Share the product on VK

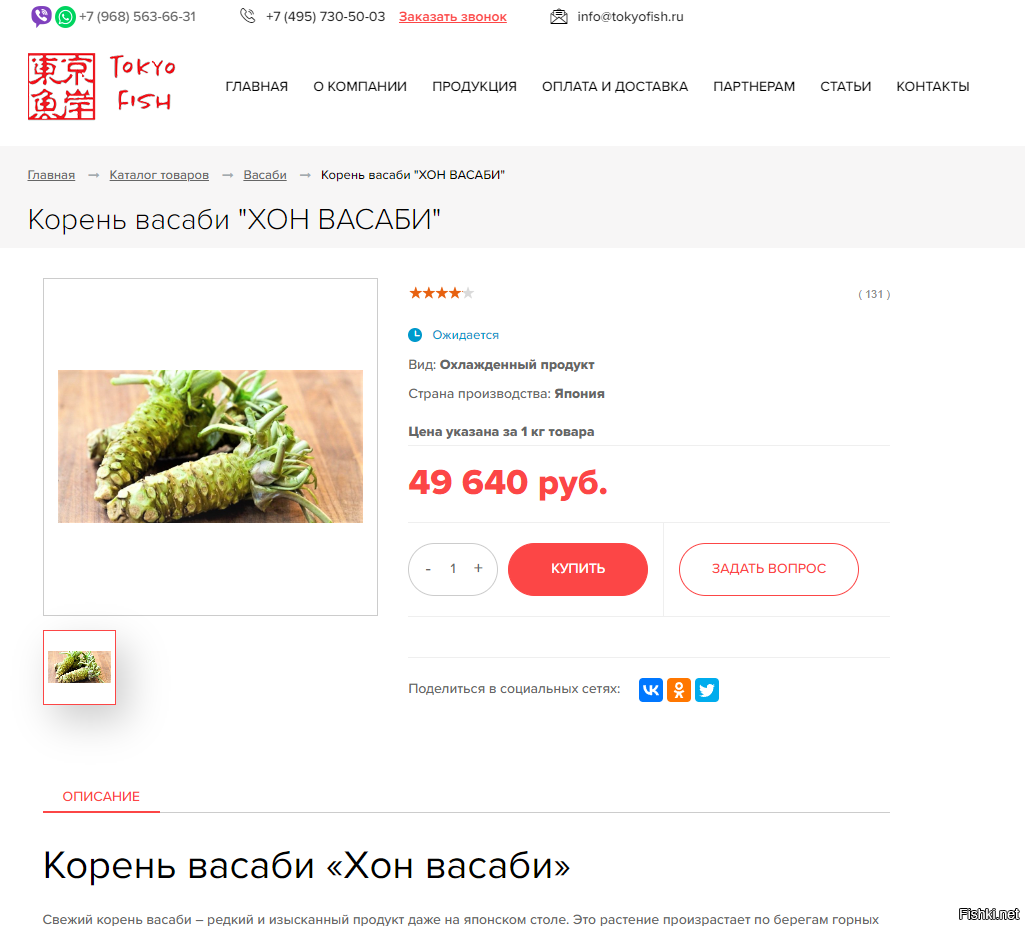tap(651, 689)
